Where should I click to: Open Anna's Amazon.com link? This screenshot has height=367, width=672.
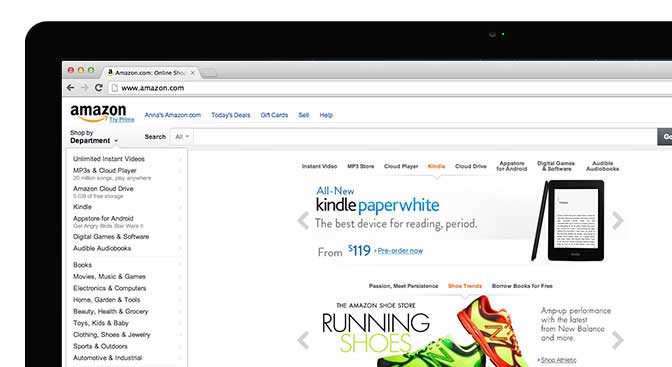pyautogui.click(x=173, y=115)
